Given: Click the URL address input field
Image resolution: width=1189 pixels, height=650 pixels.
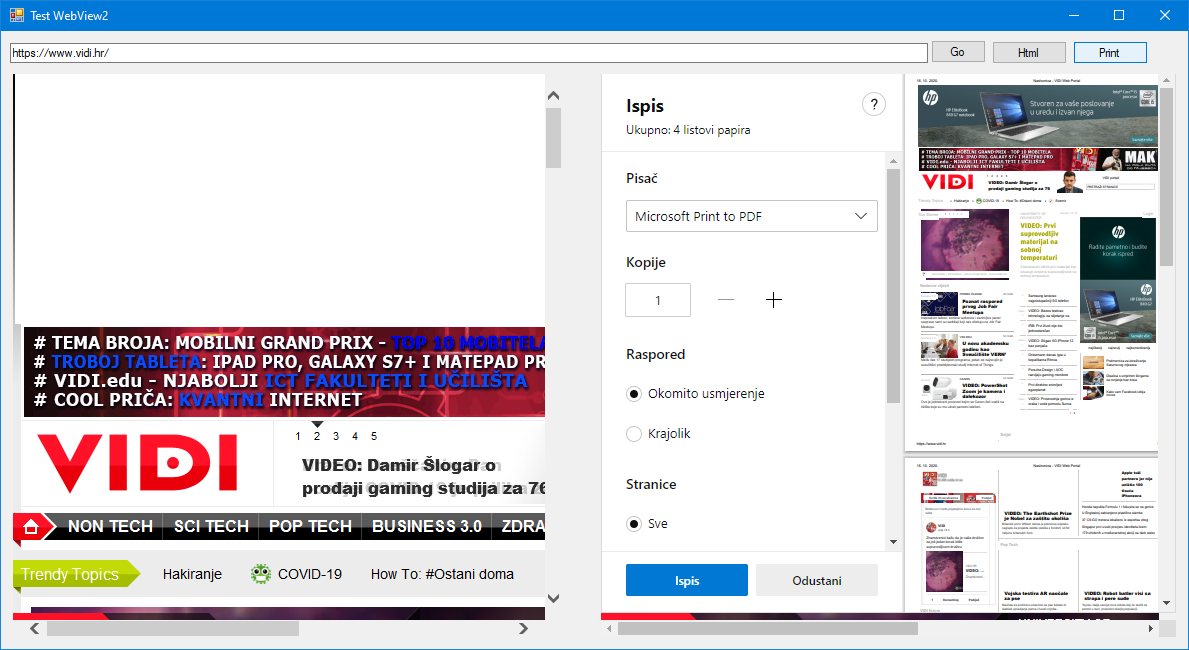Looking at the screenshot, I should [468, 52].
